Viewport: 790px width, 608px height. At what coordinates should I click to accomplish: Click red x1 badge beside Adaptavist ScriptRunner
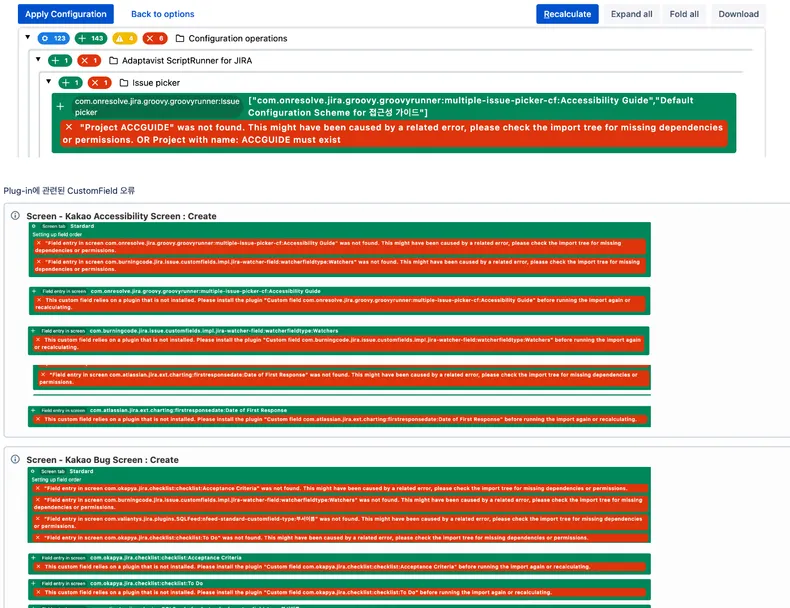pos(89,60)
